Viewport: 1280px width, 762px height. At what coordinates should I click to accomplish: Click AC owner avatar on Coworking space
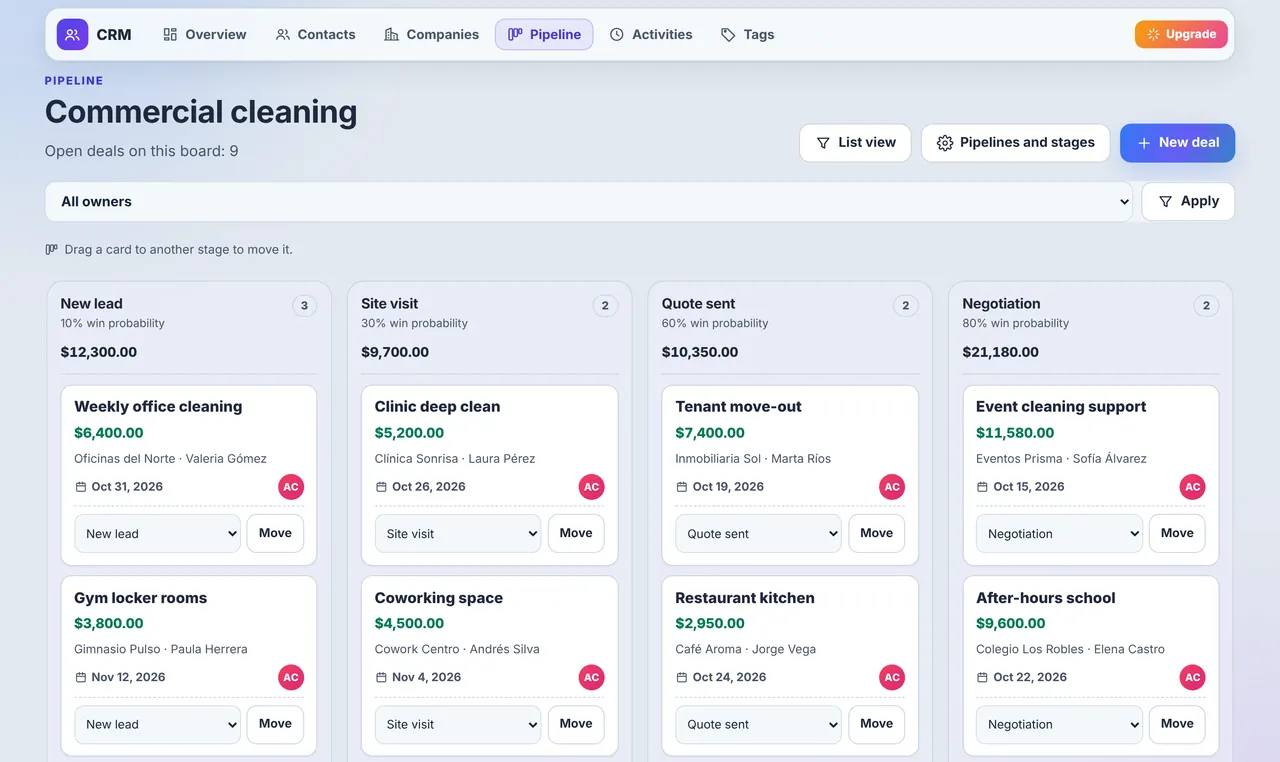592,677
